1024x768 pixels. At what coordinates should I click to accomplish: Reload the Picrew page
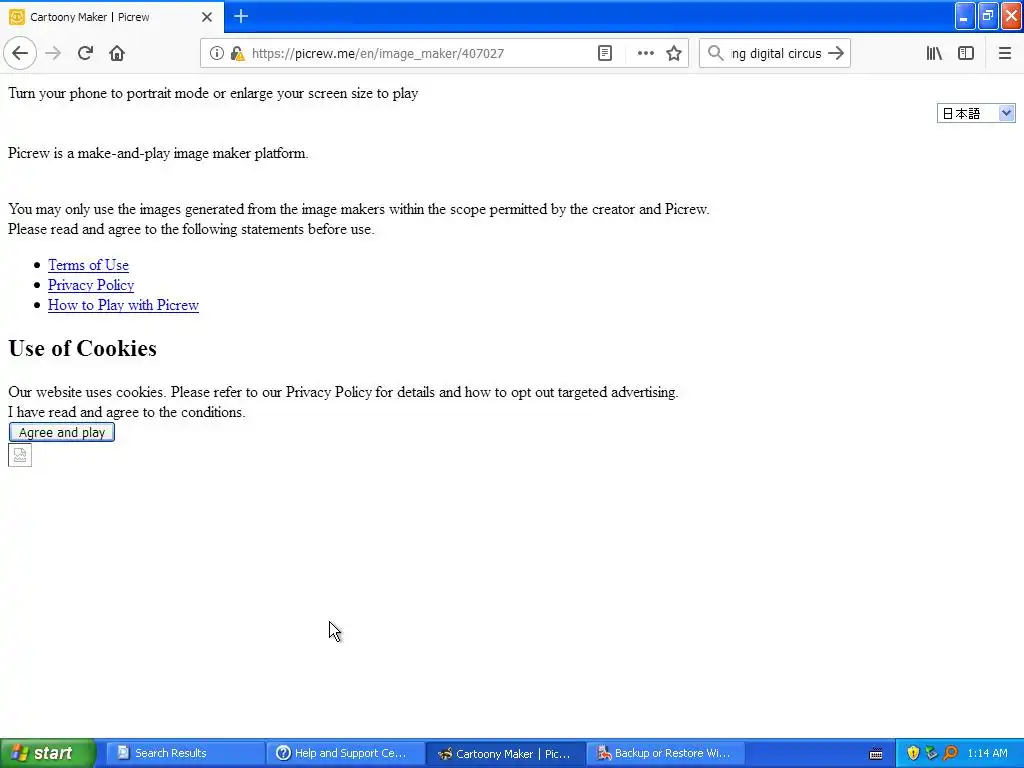click(86, 53)
